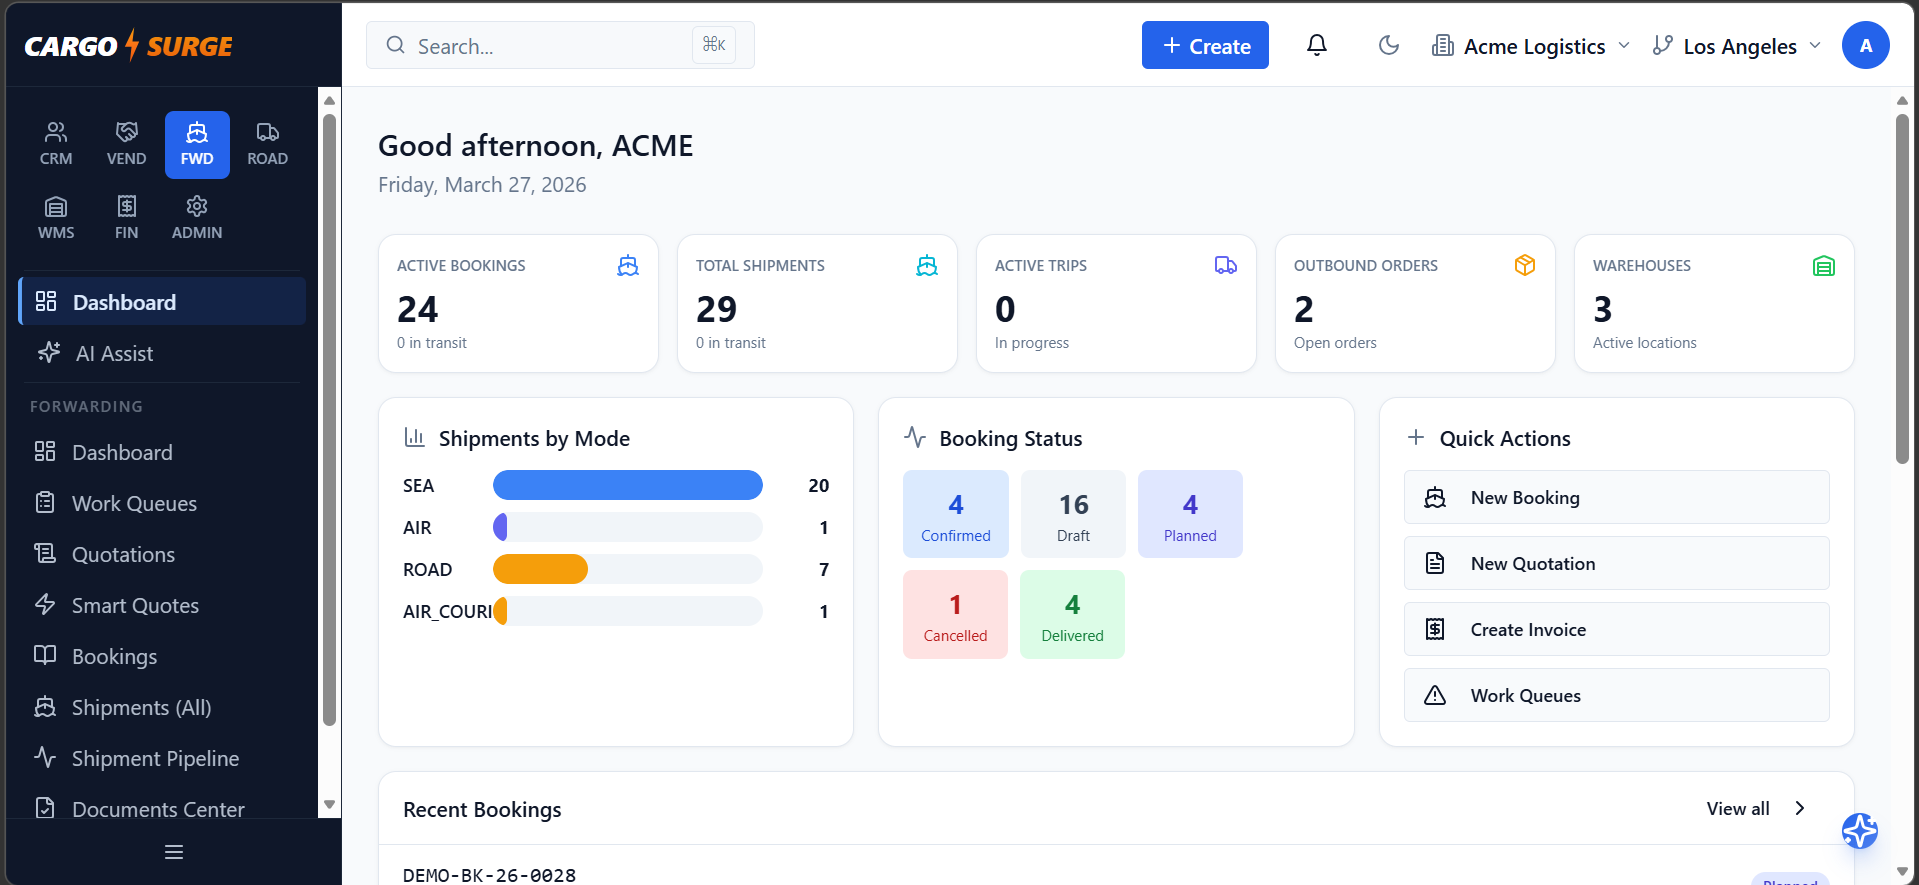Image resolution: width=1919 pixels, height=885 pixels.
Task: Click the Quick Actions plus icon
Action: click(1416, 437)
